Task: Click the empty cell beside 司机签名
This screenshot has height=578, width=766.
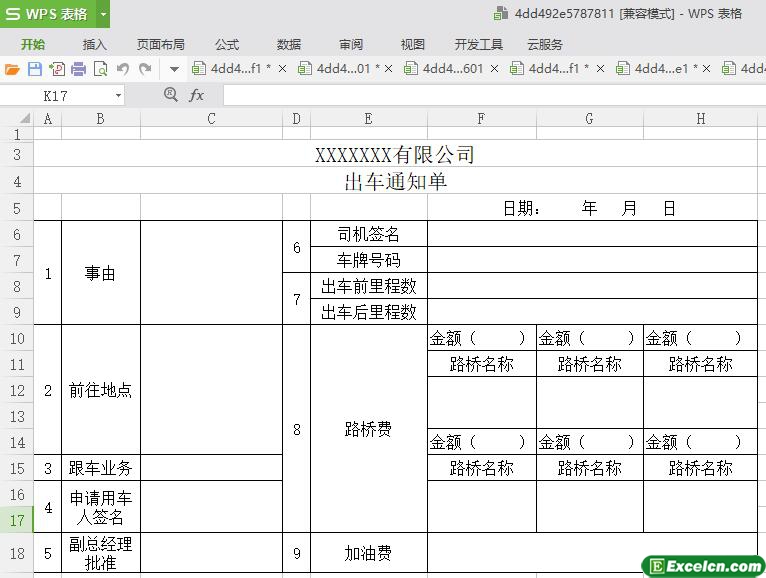Action: [592, 234]
